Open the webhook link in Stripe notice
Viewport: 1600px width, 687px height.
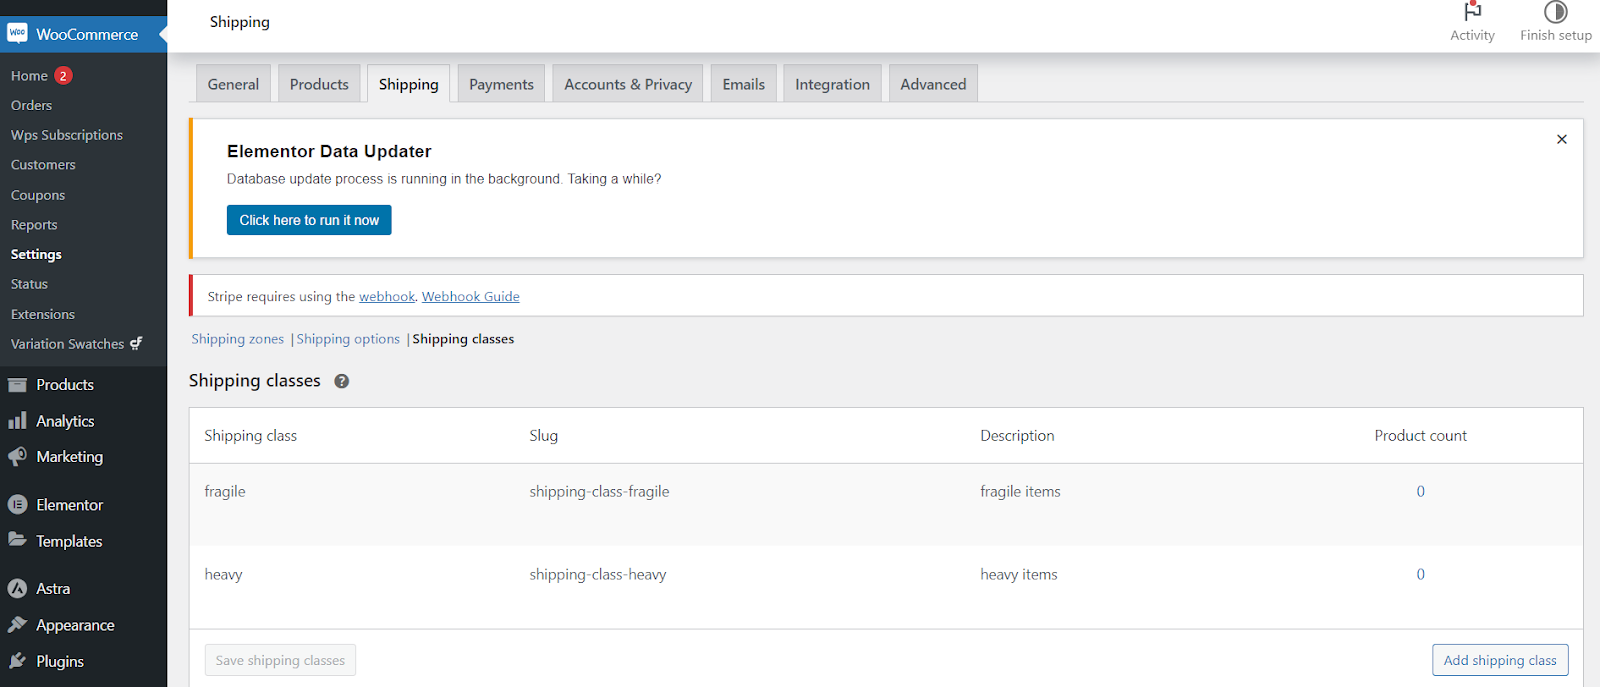tap(387, 296)
